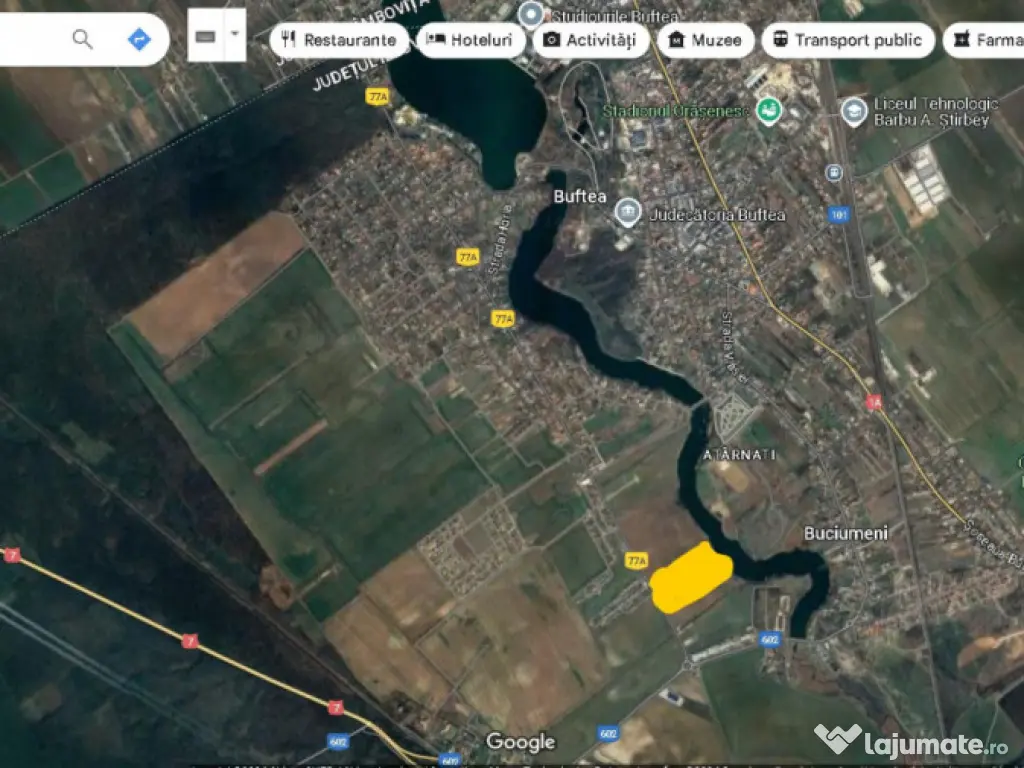
Task: Click the Hoteluri bed icon
Action: (x=436, y=40)
